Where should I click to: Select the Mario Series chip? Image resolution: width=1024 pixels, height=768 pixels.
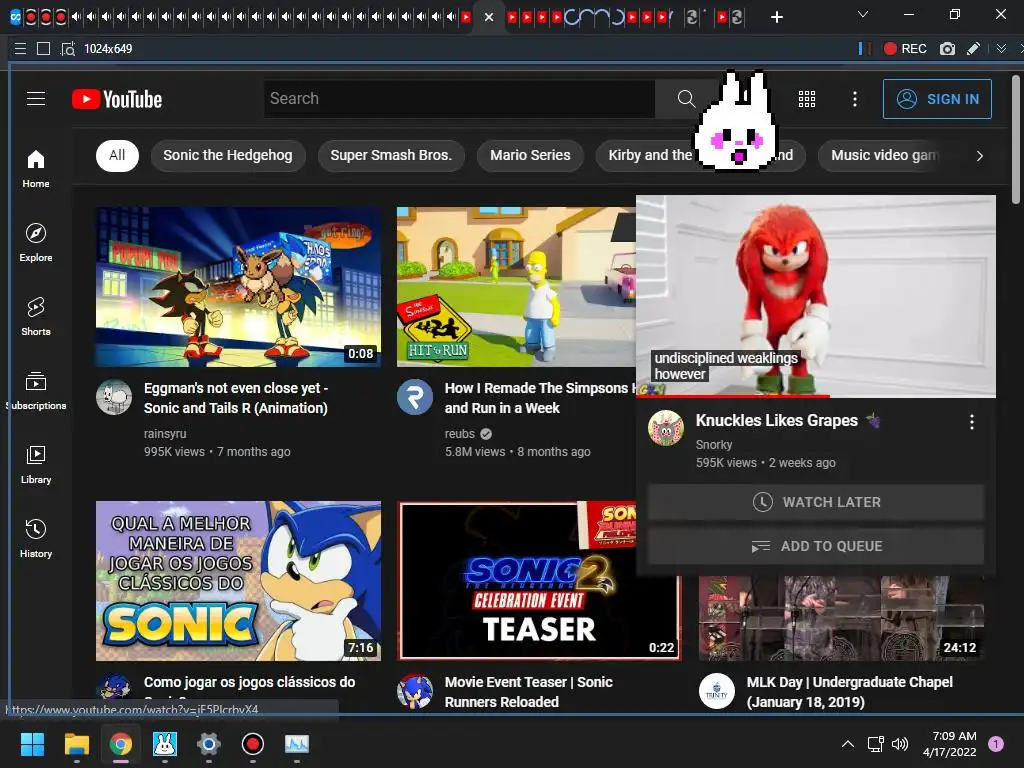(x=530, y=155)
